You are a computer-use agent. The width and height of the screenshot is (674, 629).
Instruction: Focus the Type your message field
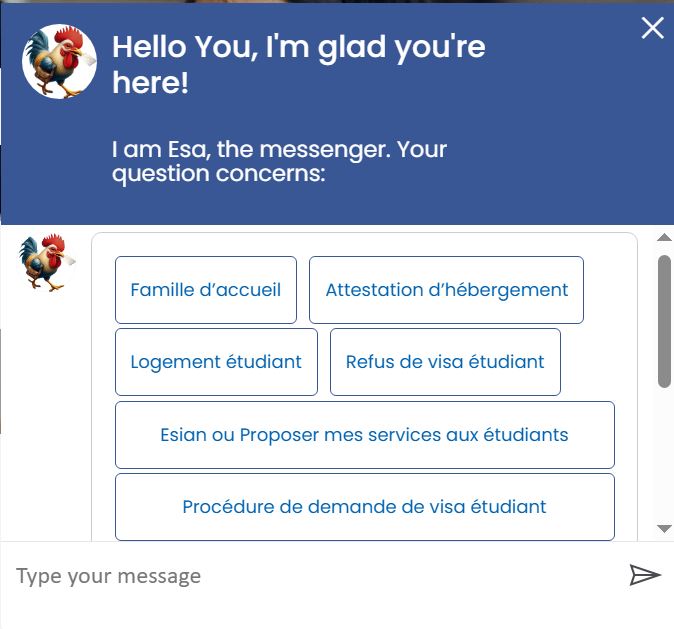click(314, 576)
